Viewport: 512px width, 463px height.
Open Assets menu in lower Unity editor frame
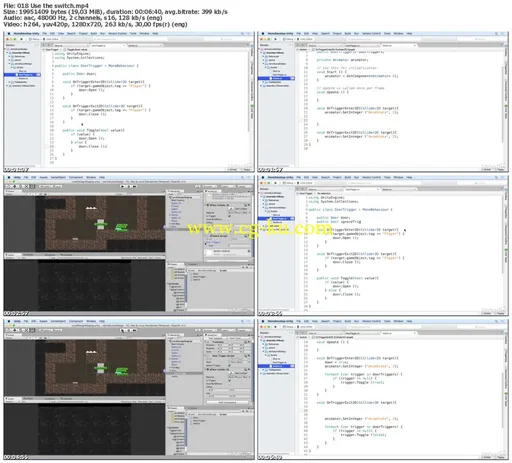pos(43,321)
